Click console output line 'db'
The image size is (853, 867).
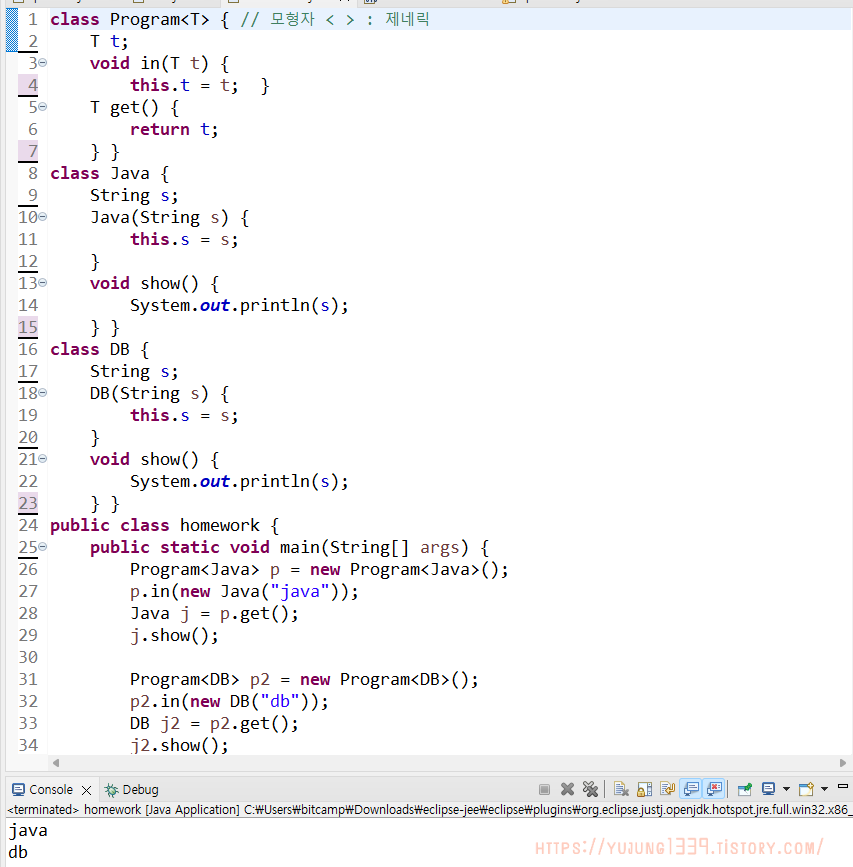coord(18,852)
